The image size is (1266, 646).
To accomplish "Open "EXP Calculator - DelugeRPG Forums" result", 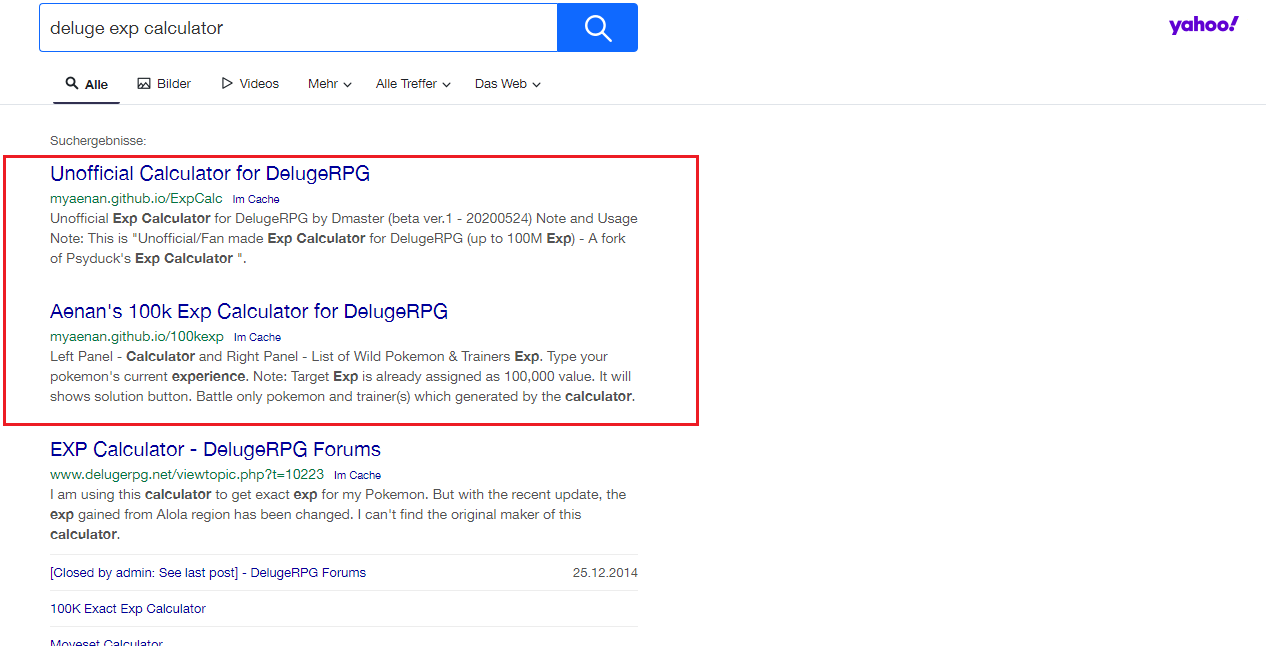I will pyautogui.click(x=215, y=449).
